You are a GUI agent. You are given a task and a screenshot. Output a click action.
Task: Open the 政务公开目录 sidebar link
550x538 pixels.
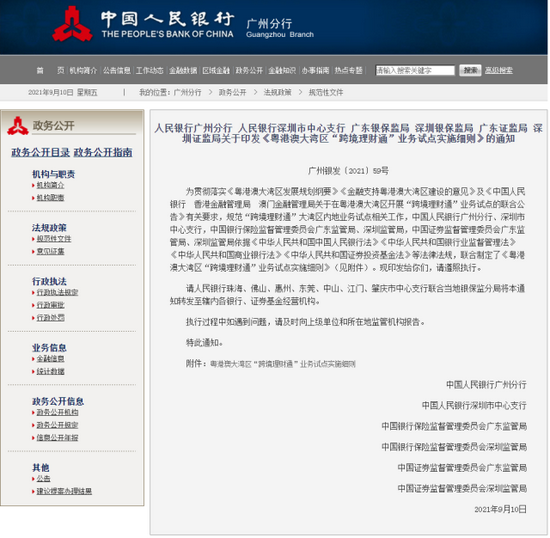click(x=41, y=153)
